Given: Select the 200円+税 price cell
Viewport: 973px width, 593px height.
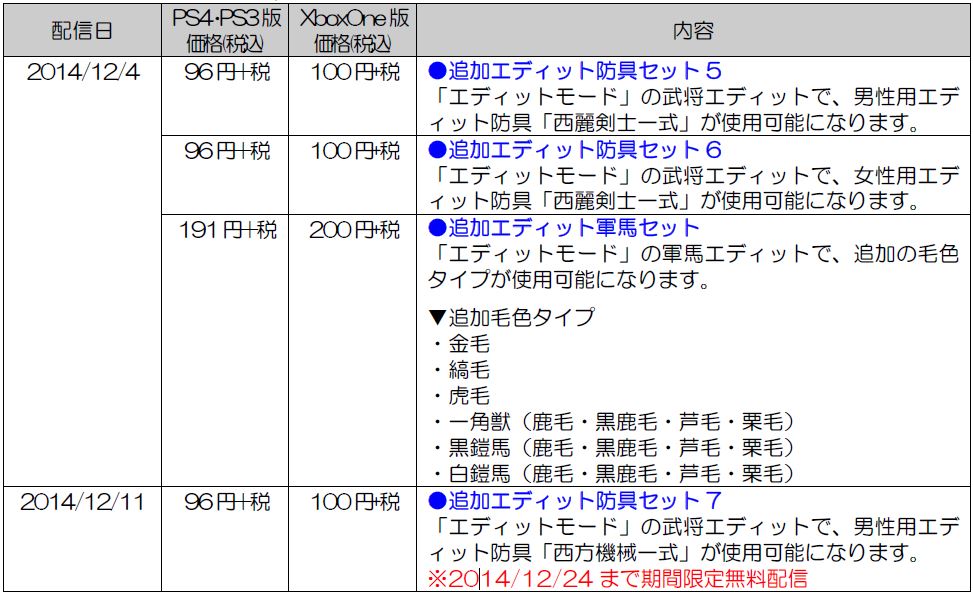Looking at the screenshot, I should (353, 230).
